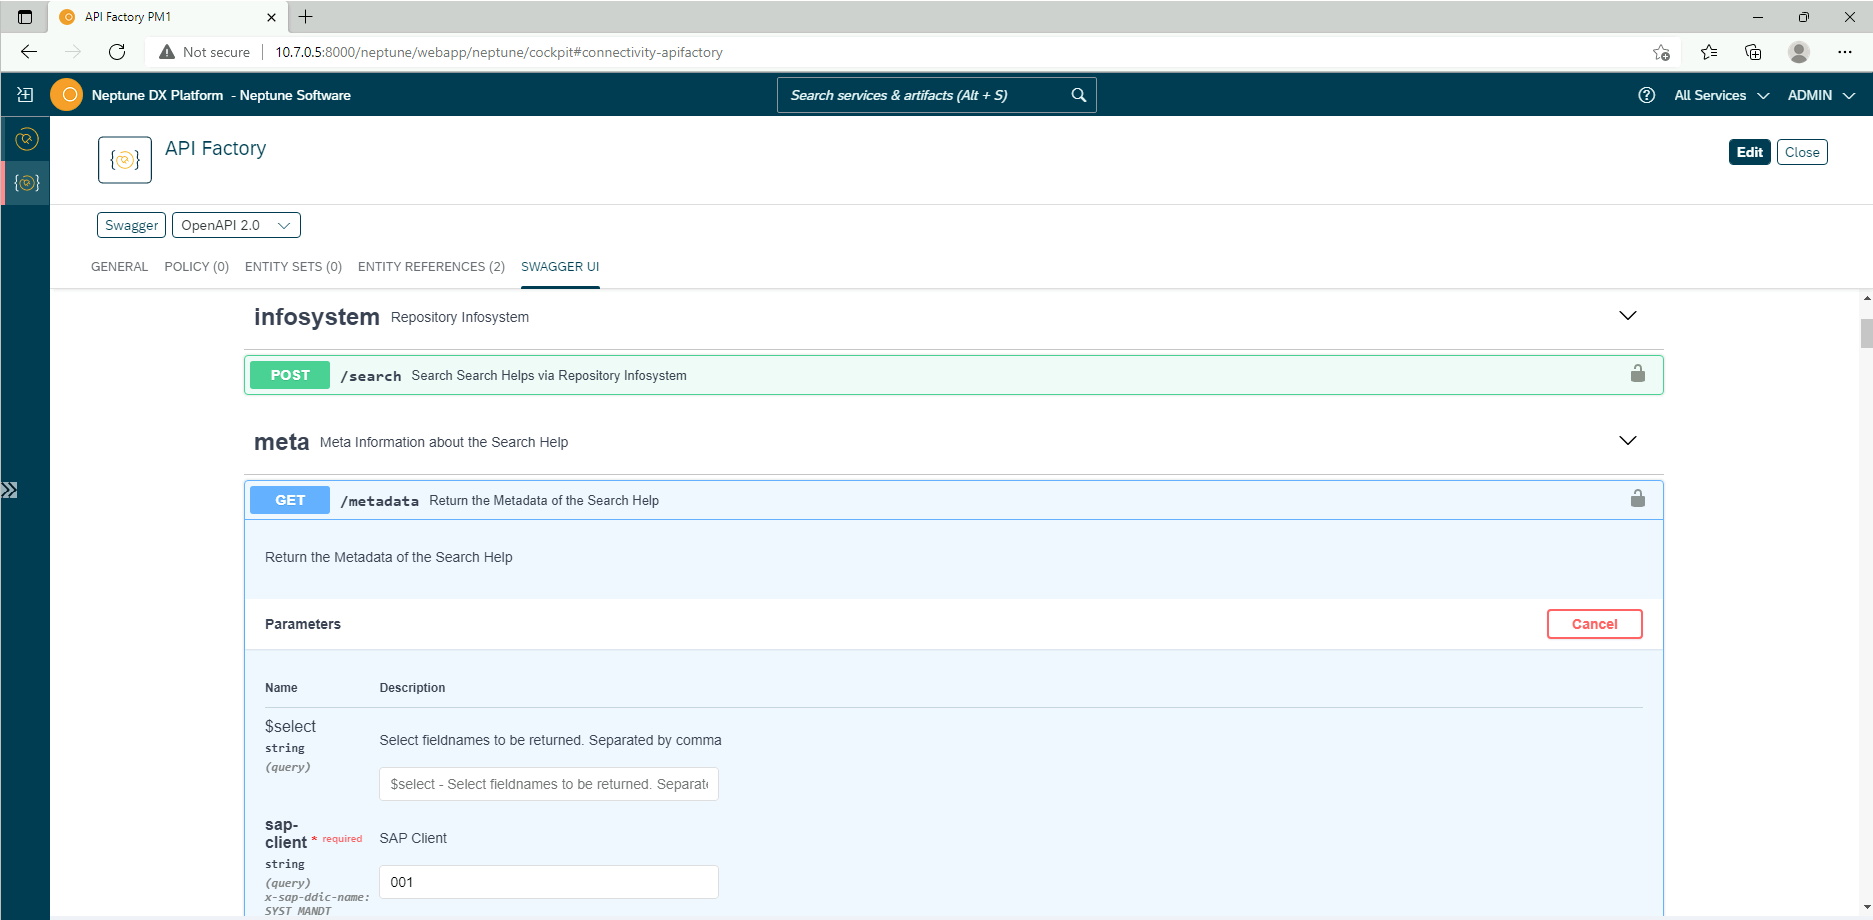Collapse the infosystem section chevron
Viewport: 1873px width, 920px height.
click(1628, 316)
